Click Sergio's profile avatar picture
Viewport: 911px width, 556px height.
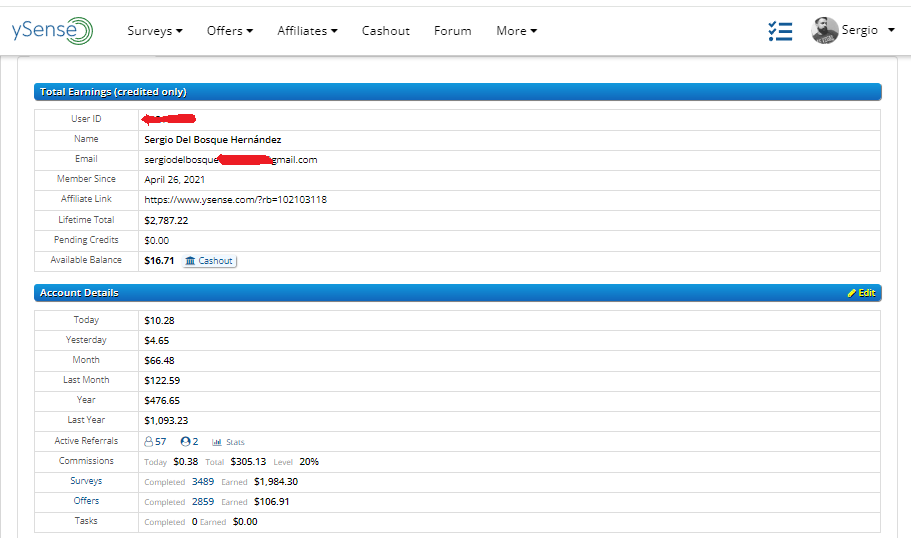[824, 31]
